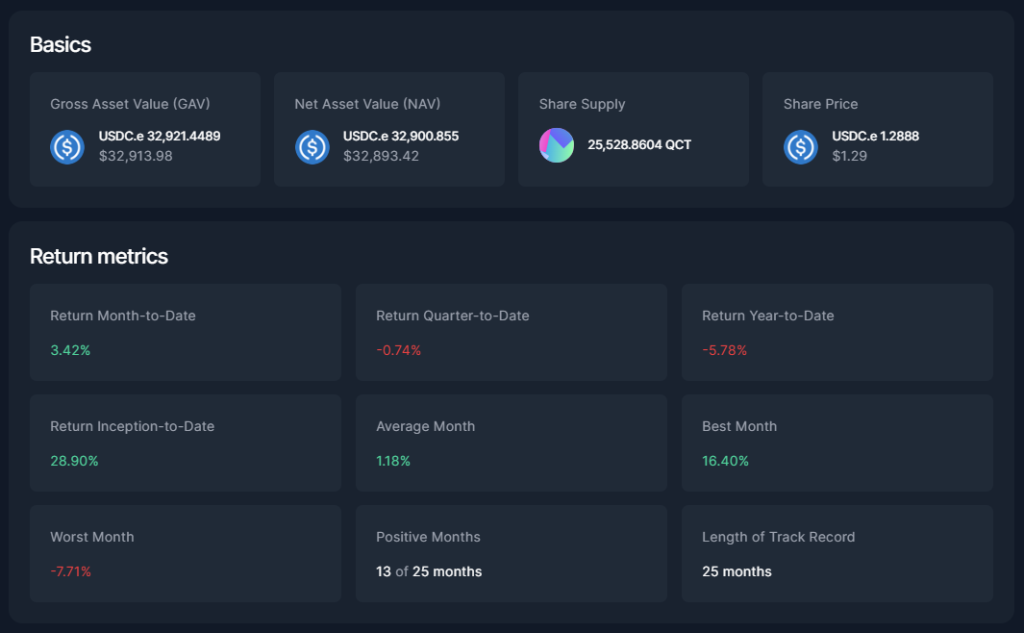Click the Average Month 1.18% value

point(393,461)
